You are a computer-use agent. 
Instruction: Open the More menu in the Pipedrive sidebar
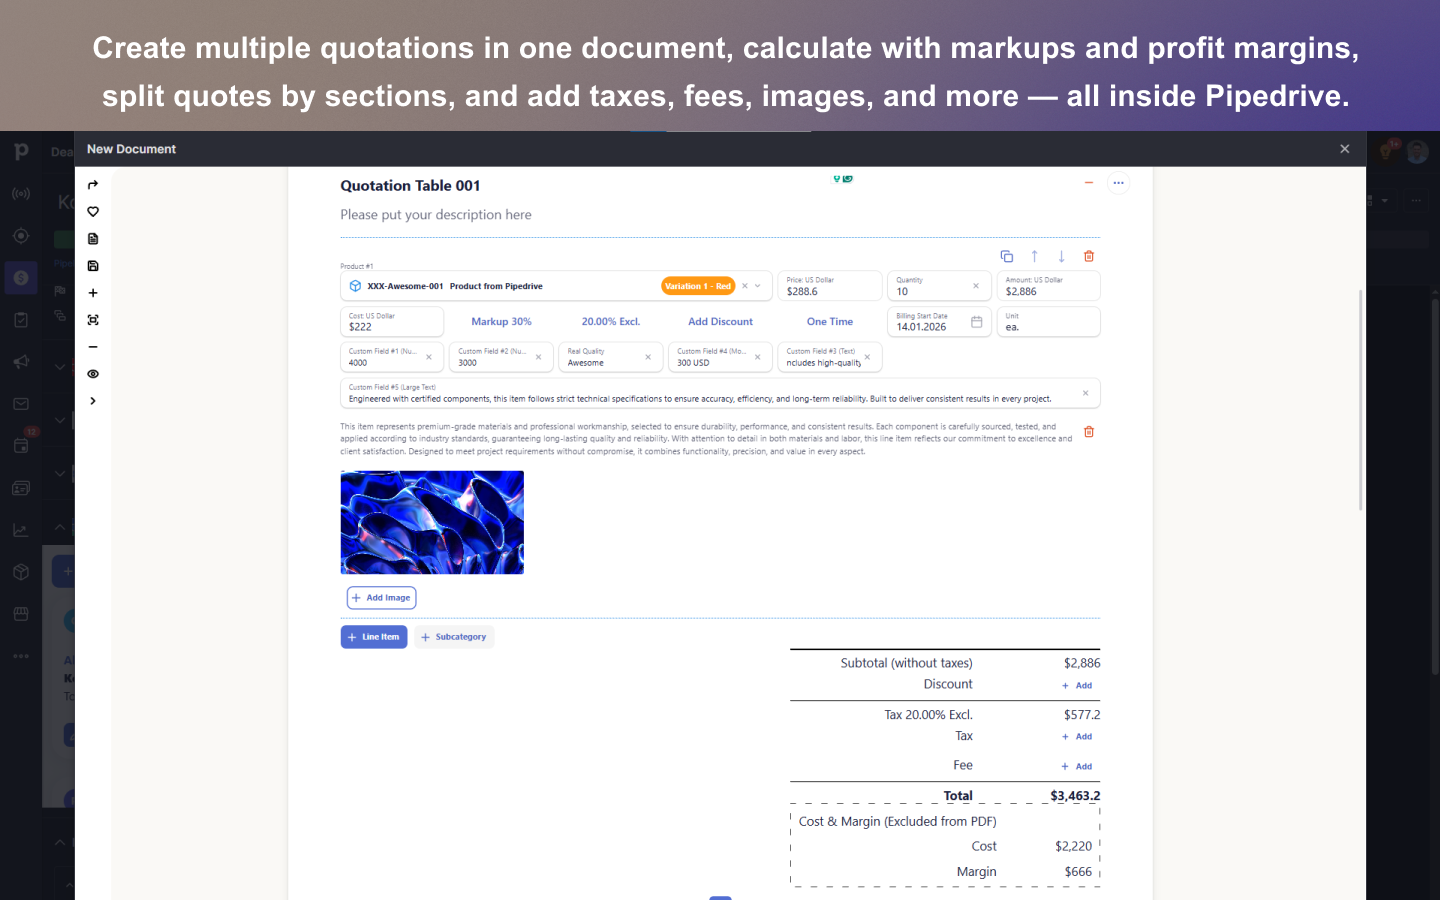click(x=21, y=655)
